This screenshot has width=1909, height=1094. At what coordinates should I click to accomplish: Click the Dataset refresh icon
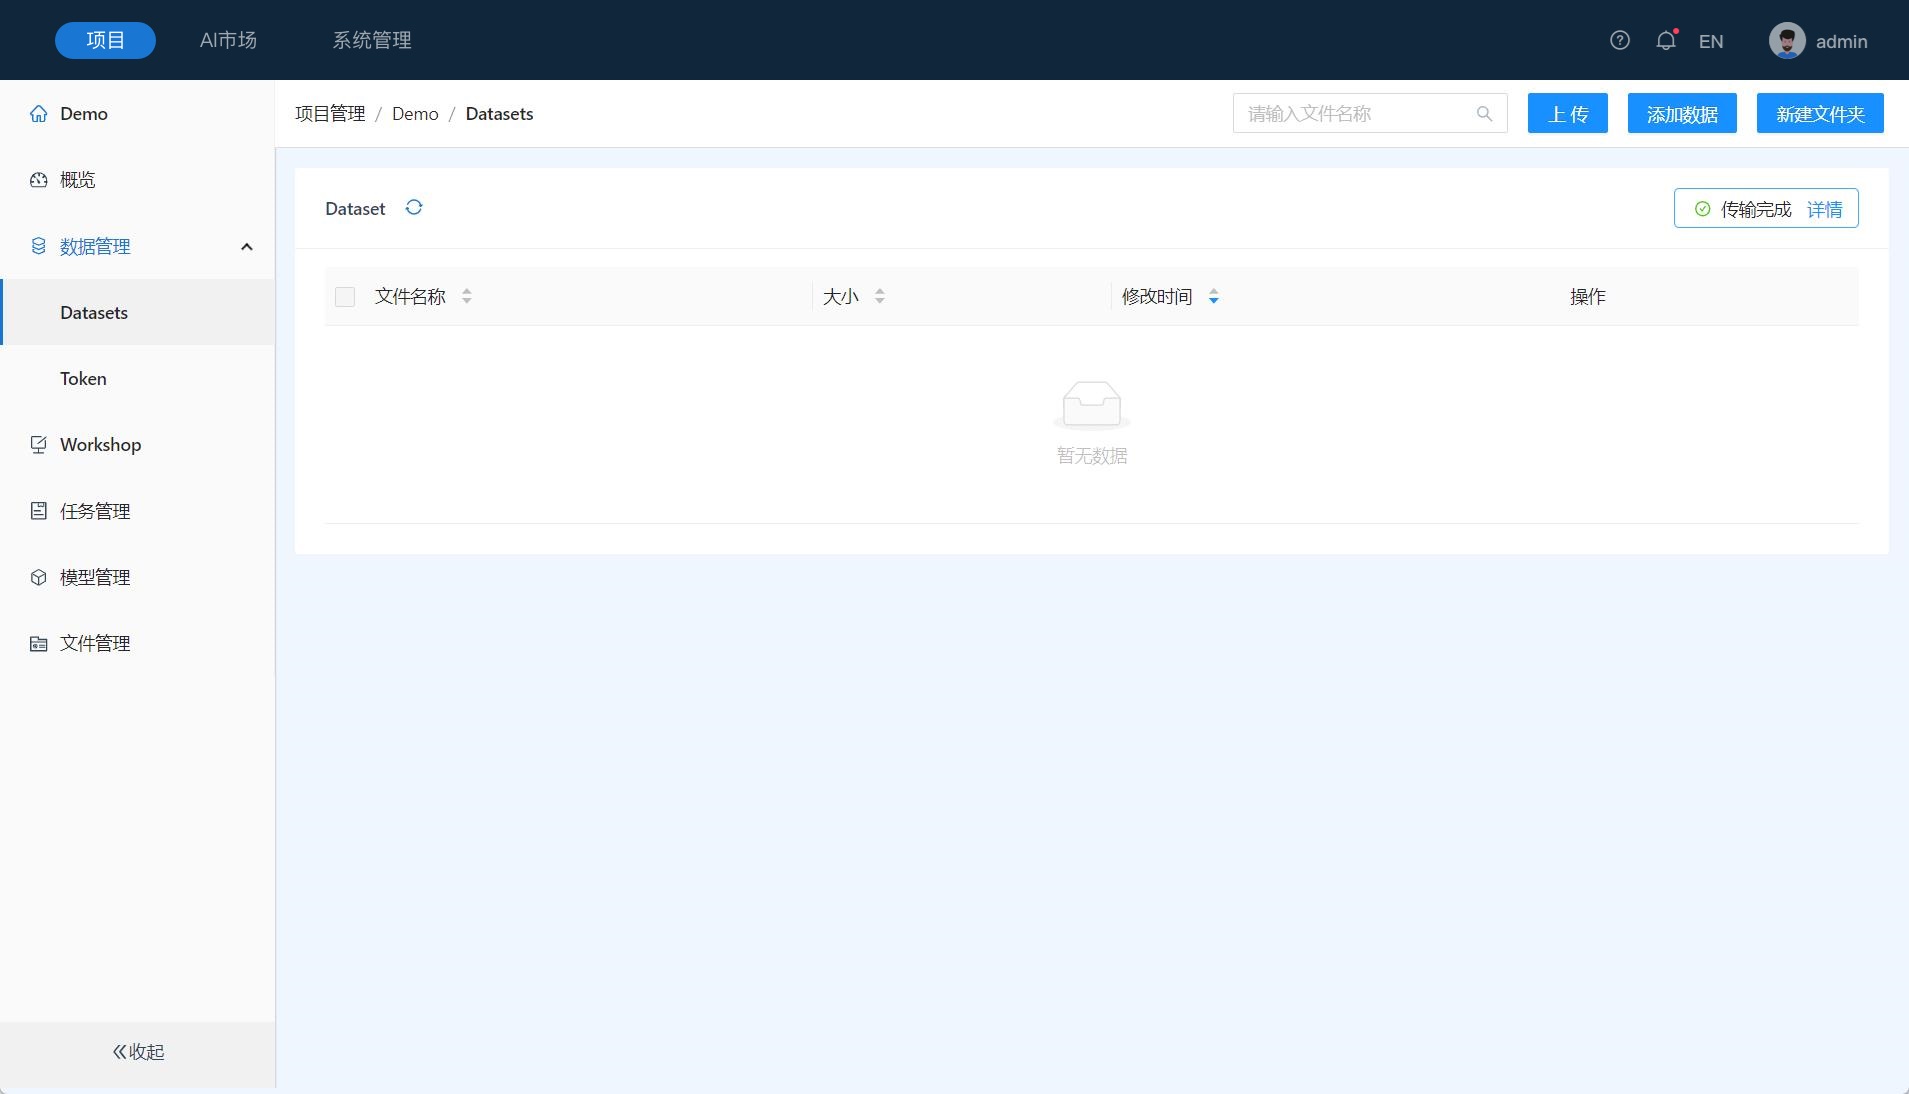(414, 208)
